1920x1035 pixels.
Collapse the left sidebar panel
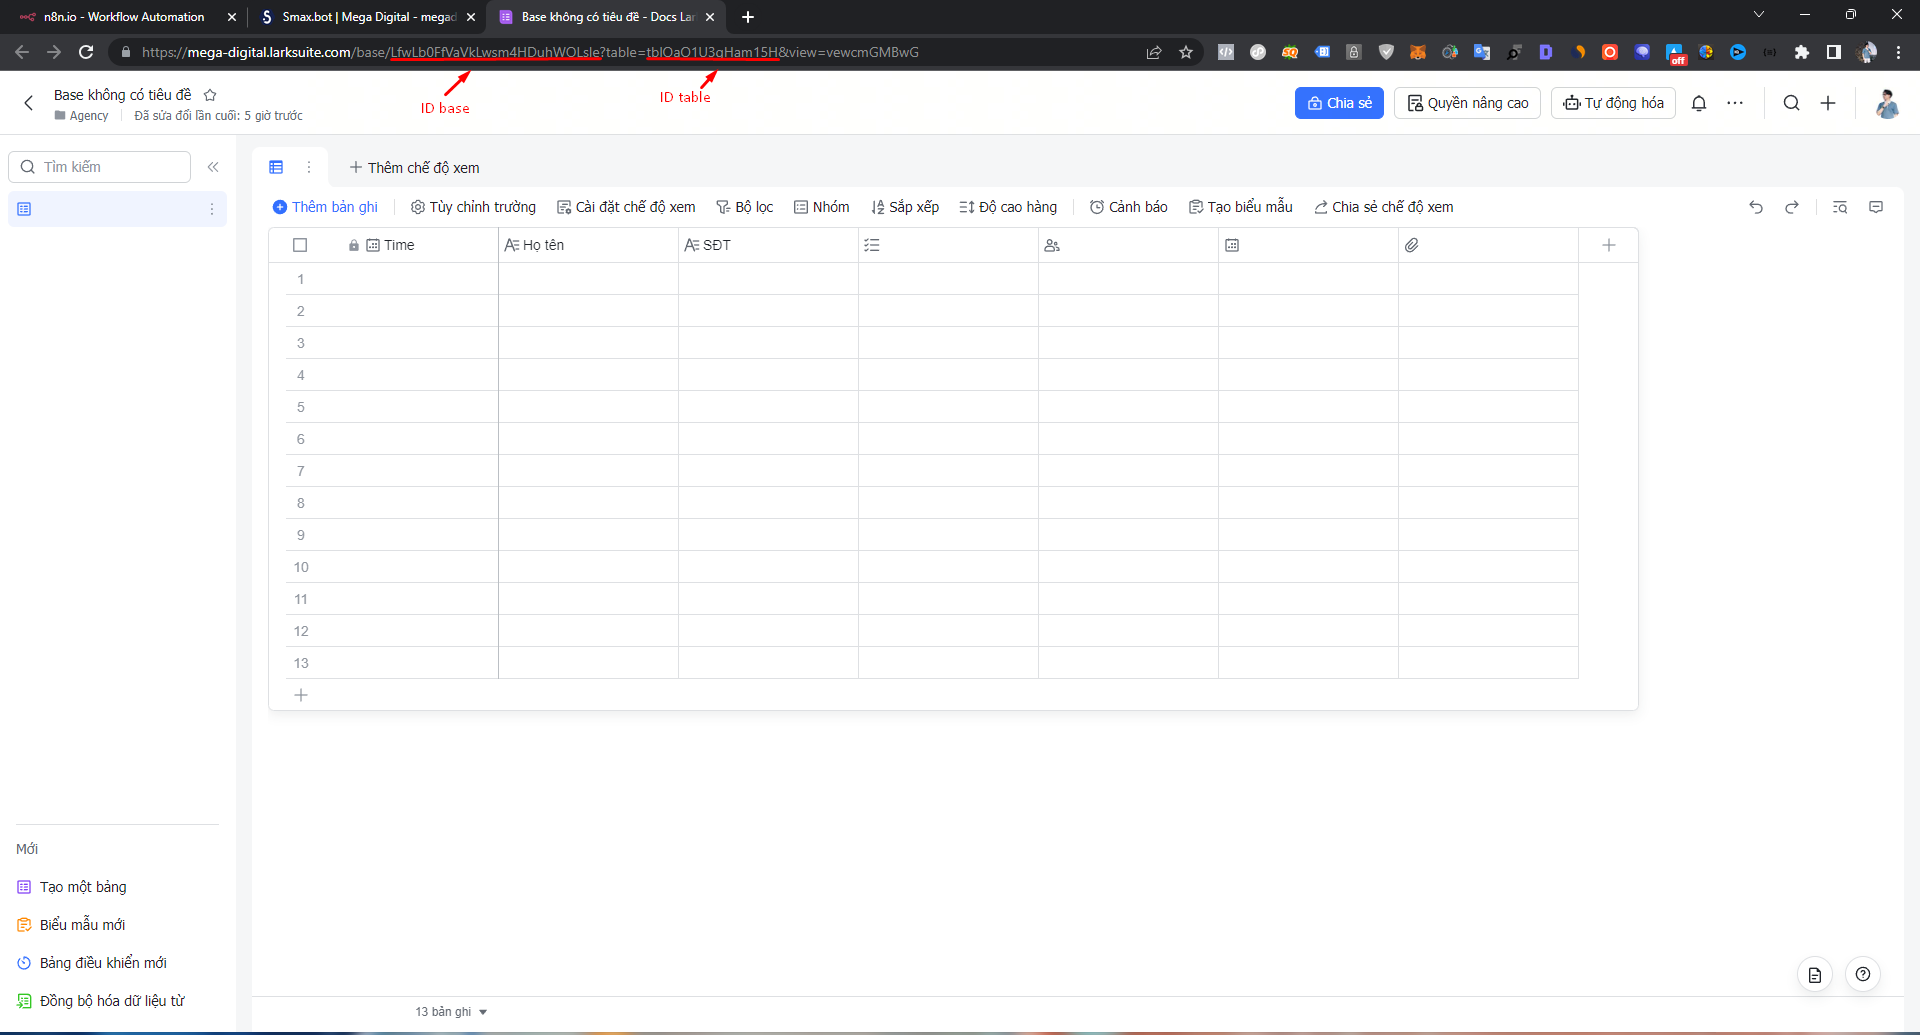213,167
